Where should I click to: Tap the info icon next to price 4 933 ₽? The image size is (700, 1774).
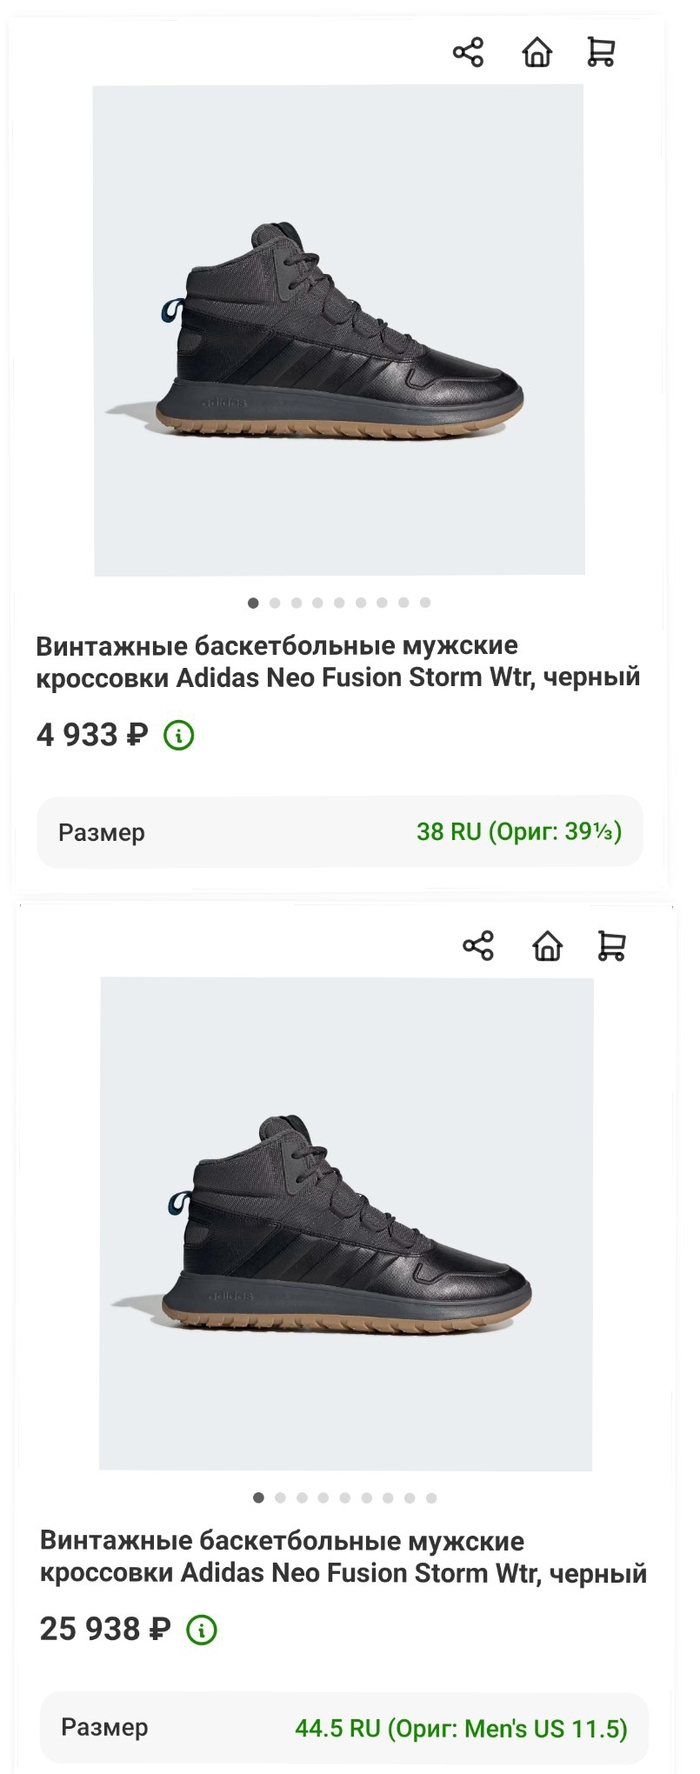(x=177, y=735)
